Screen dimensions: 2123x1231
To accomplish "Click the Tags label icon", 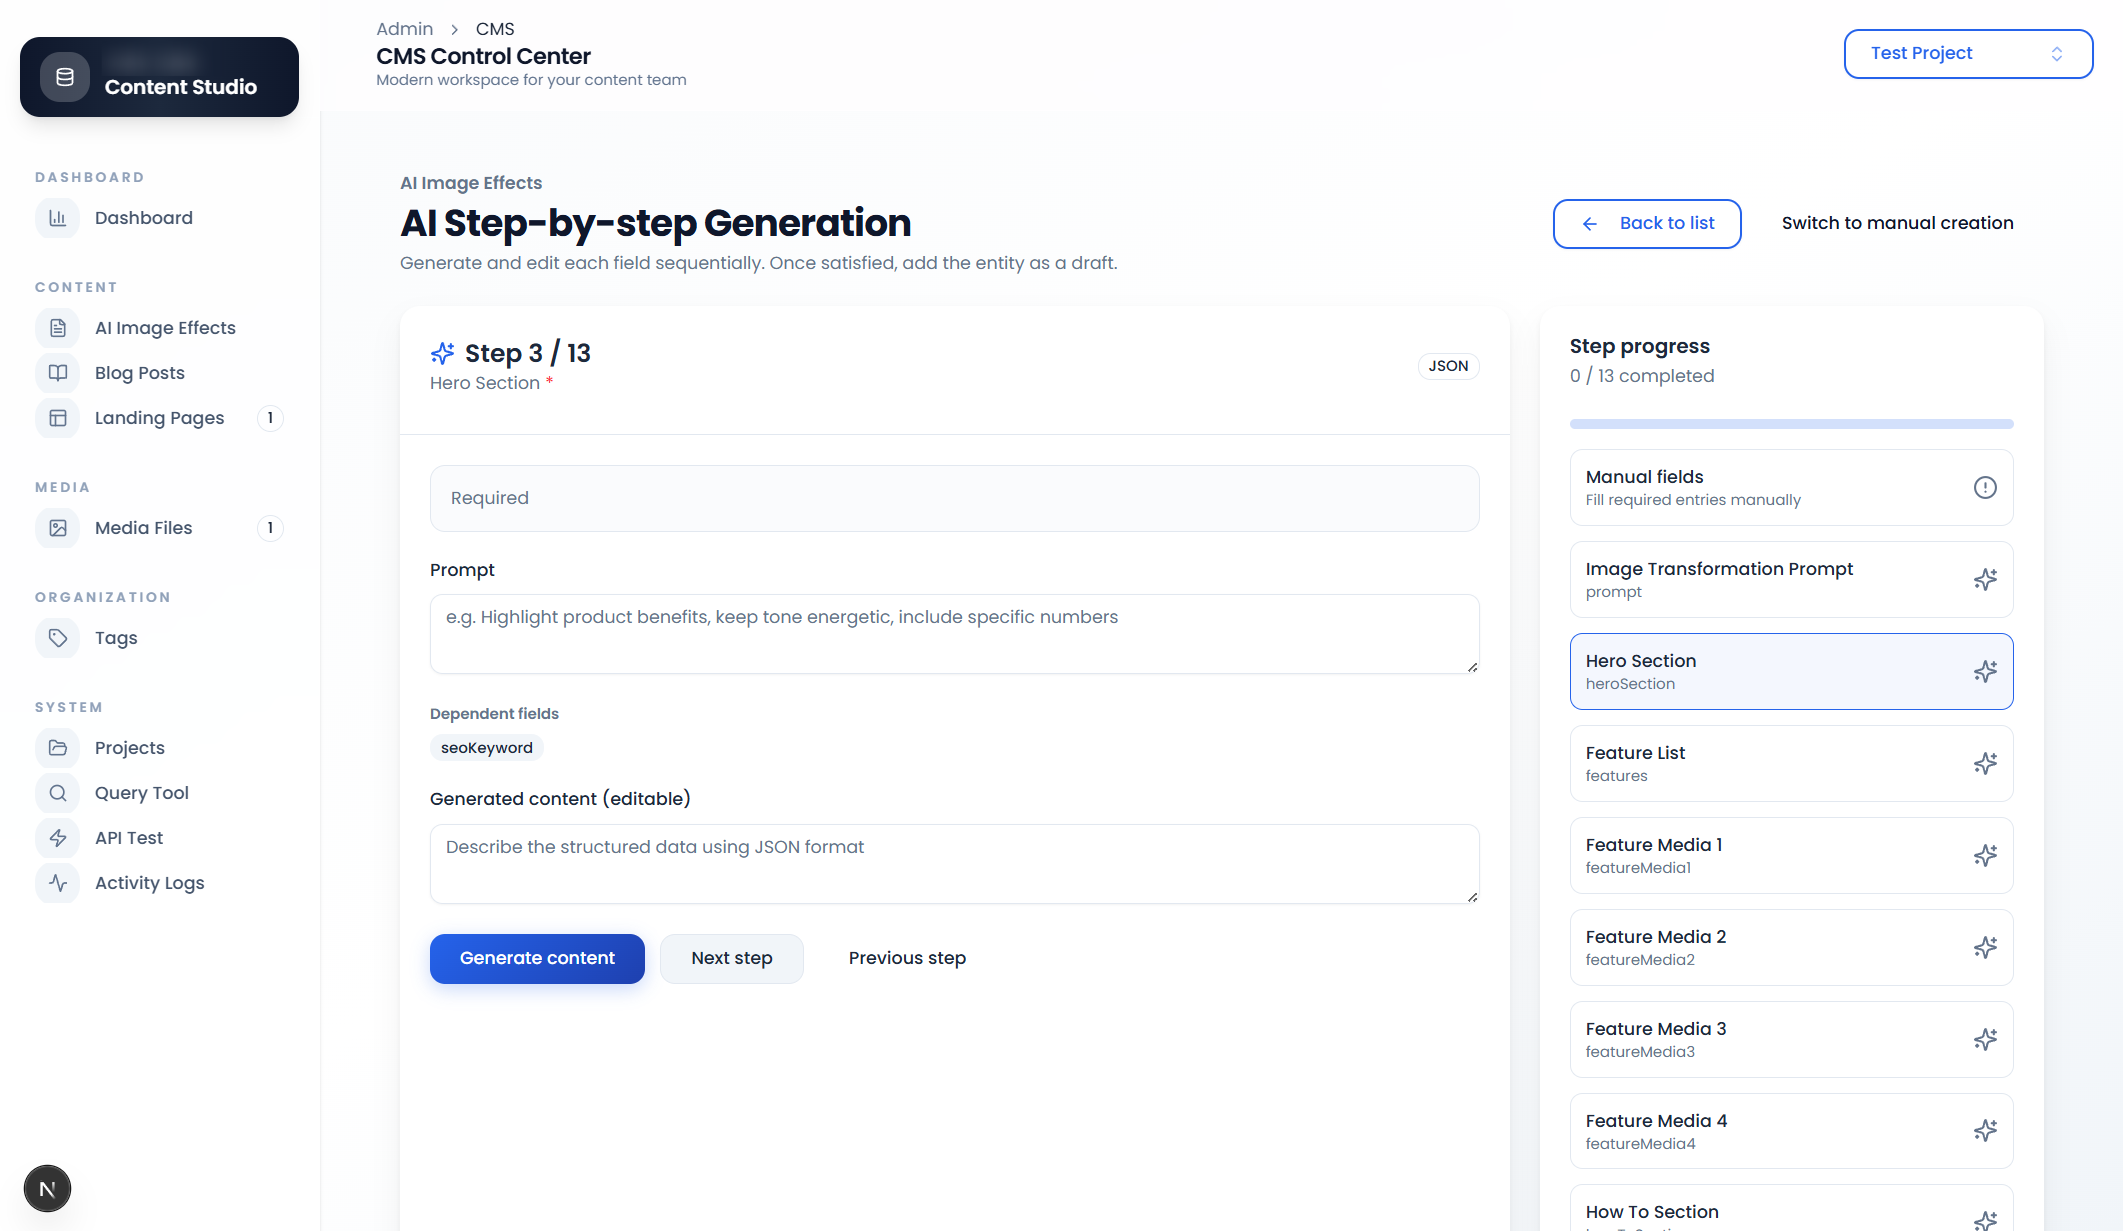I will tap(58, 638).
